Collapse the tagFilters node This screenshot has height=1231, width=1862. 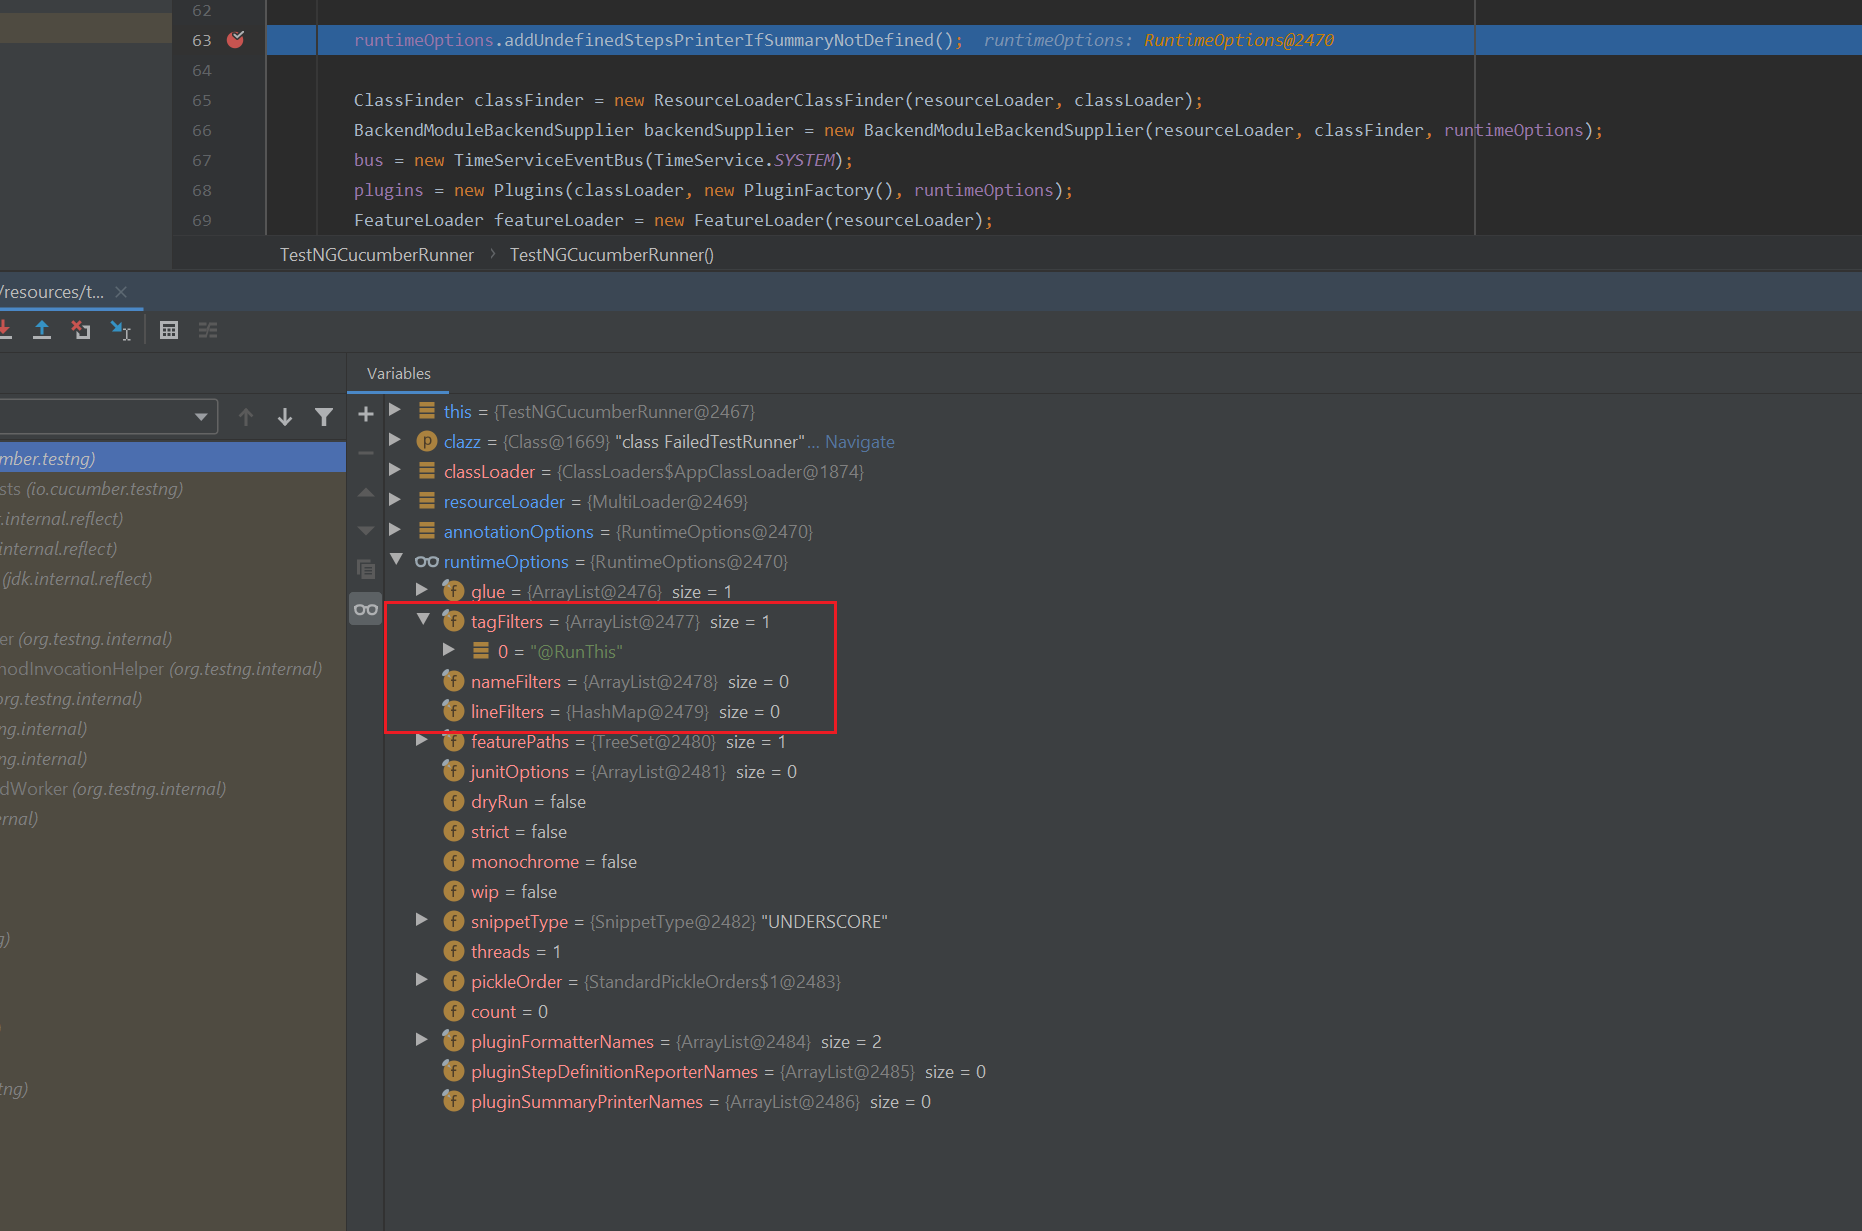click(421, 620)
